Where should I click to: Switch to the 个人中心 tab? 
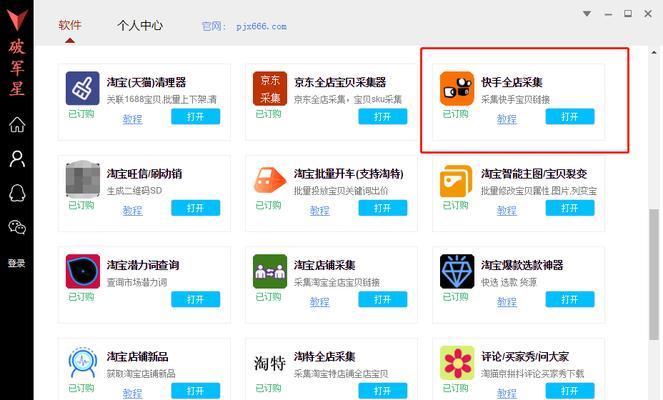point(140,25)
